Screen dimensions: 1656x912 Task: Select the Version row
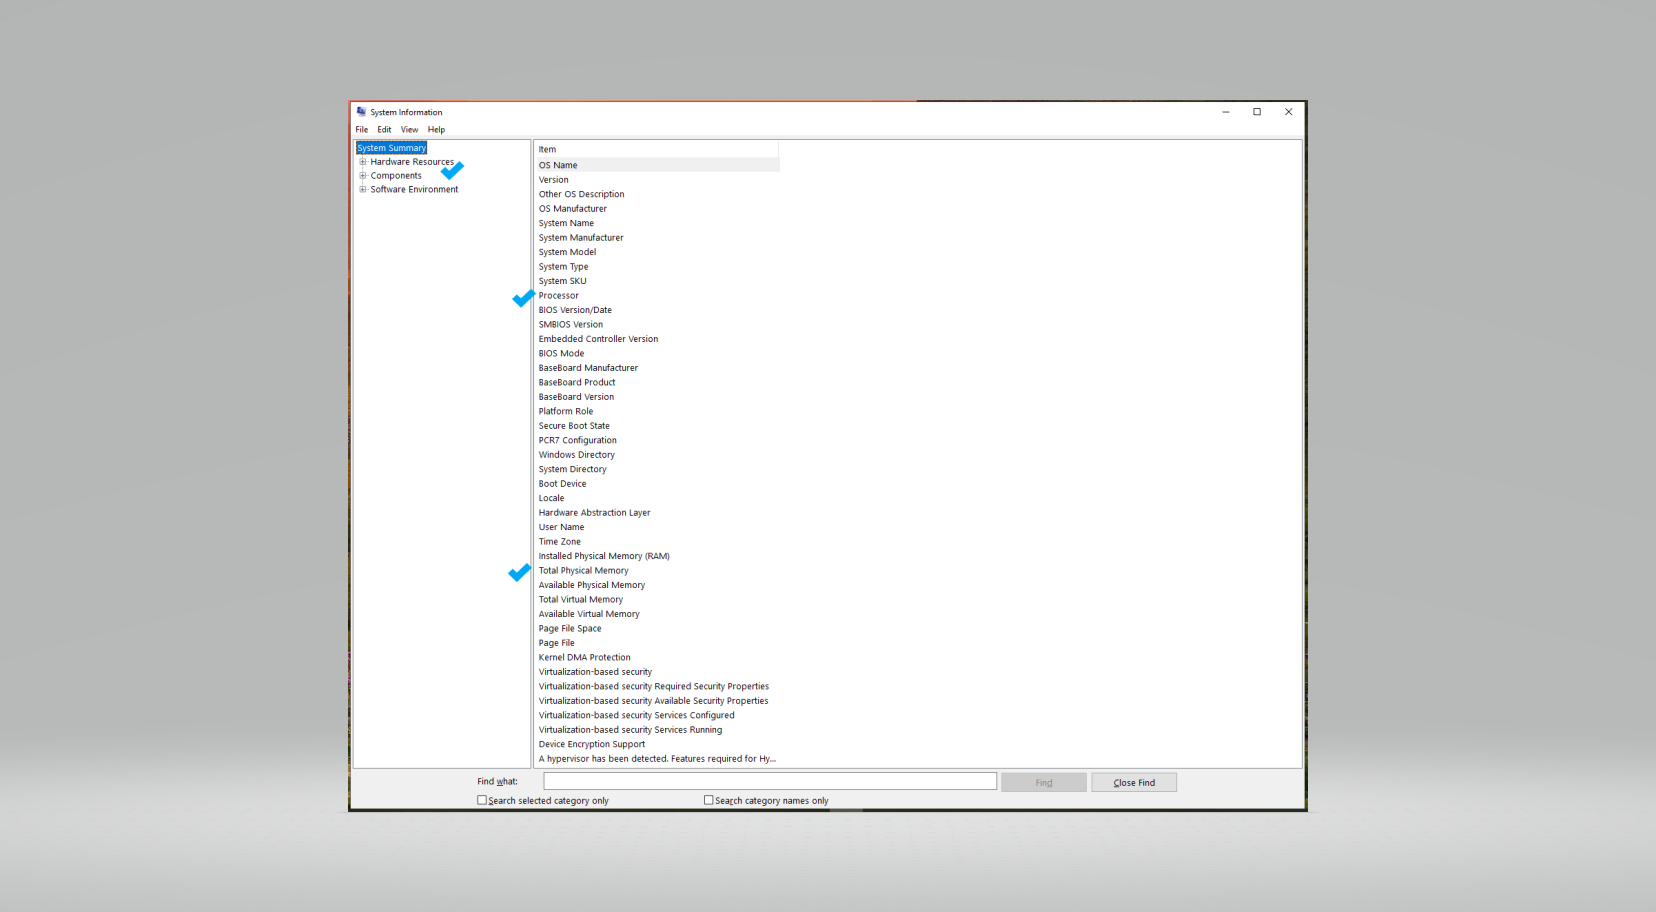[657, 180]
